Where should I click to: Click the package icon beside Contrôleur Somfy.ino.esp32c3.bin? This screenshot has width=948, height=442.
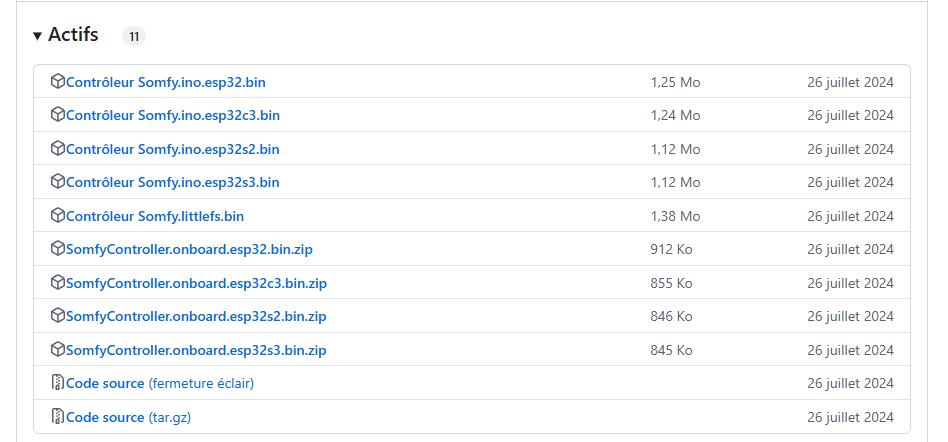[x=57, y=115]
